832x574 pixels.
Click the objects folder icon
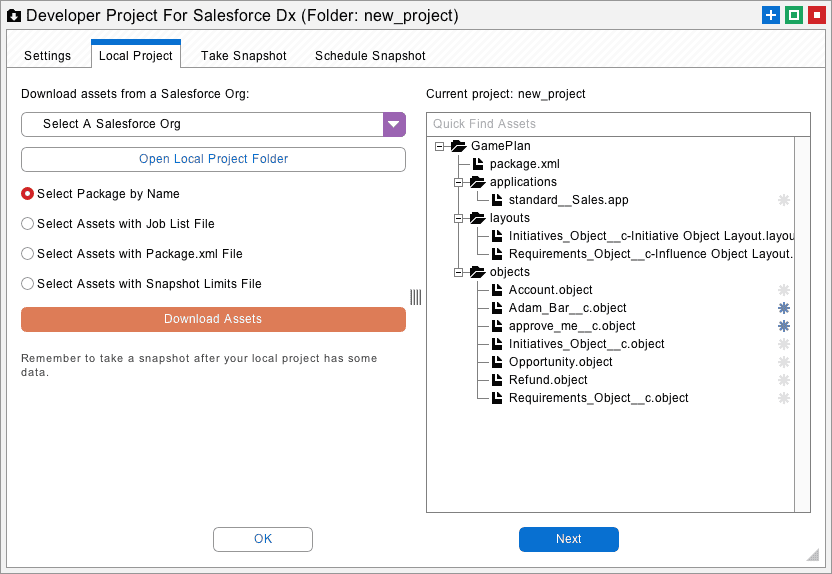[x=478, y=272]
